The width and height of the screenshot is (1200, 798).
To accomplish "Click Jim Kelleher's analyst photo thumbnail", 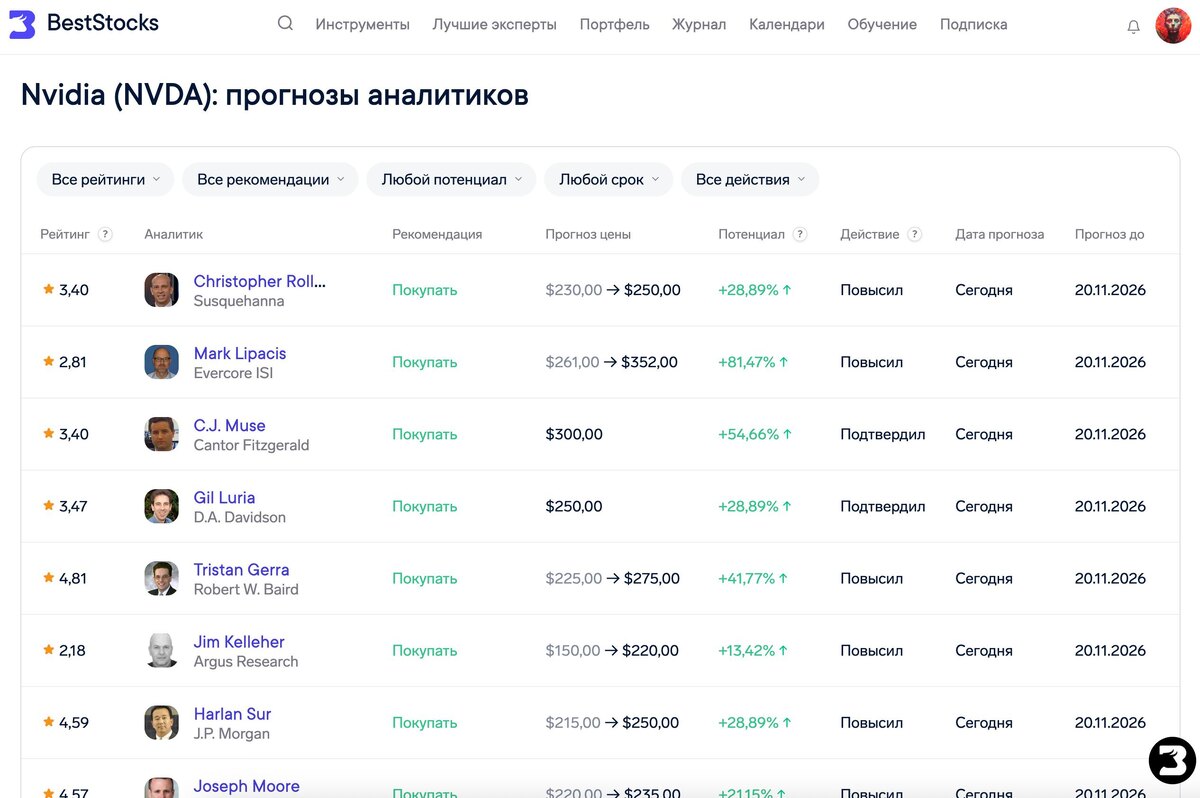I will 161,650.
